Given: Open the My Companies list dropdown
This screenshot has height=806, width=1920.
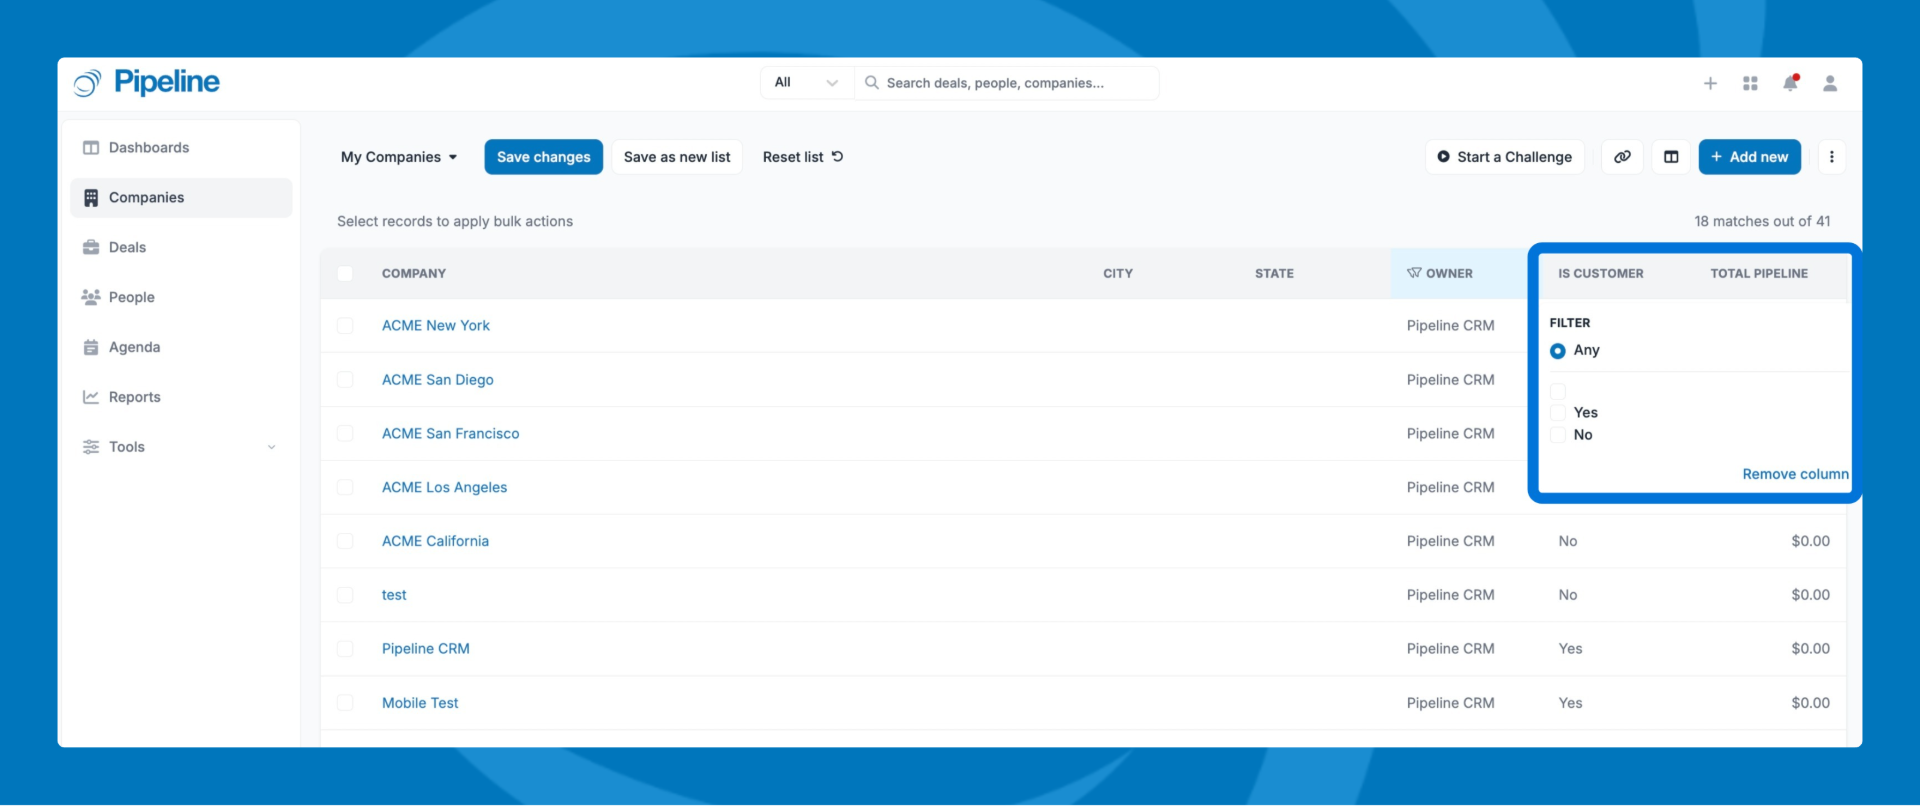Looking at the screenshot, I should tap(399, 157).
